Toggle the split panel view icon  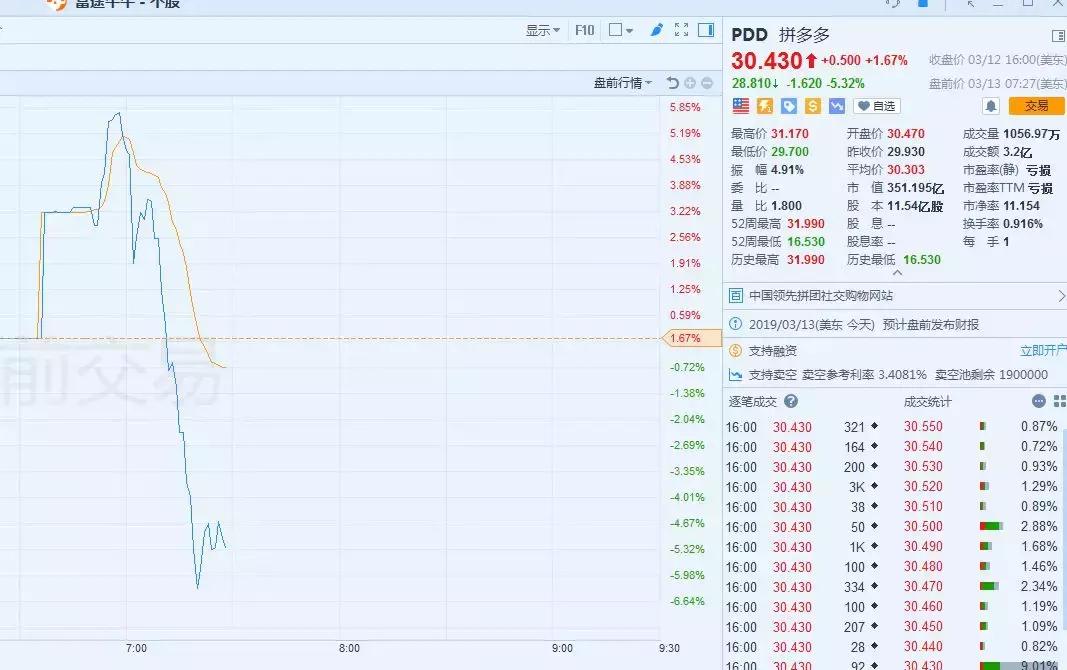(x=704, y=31)
